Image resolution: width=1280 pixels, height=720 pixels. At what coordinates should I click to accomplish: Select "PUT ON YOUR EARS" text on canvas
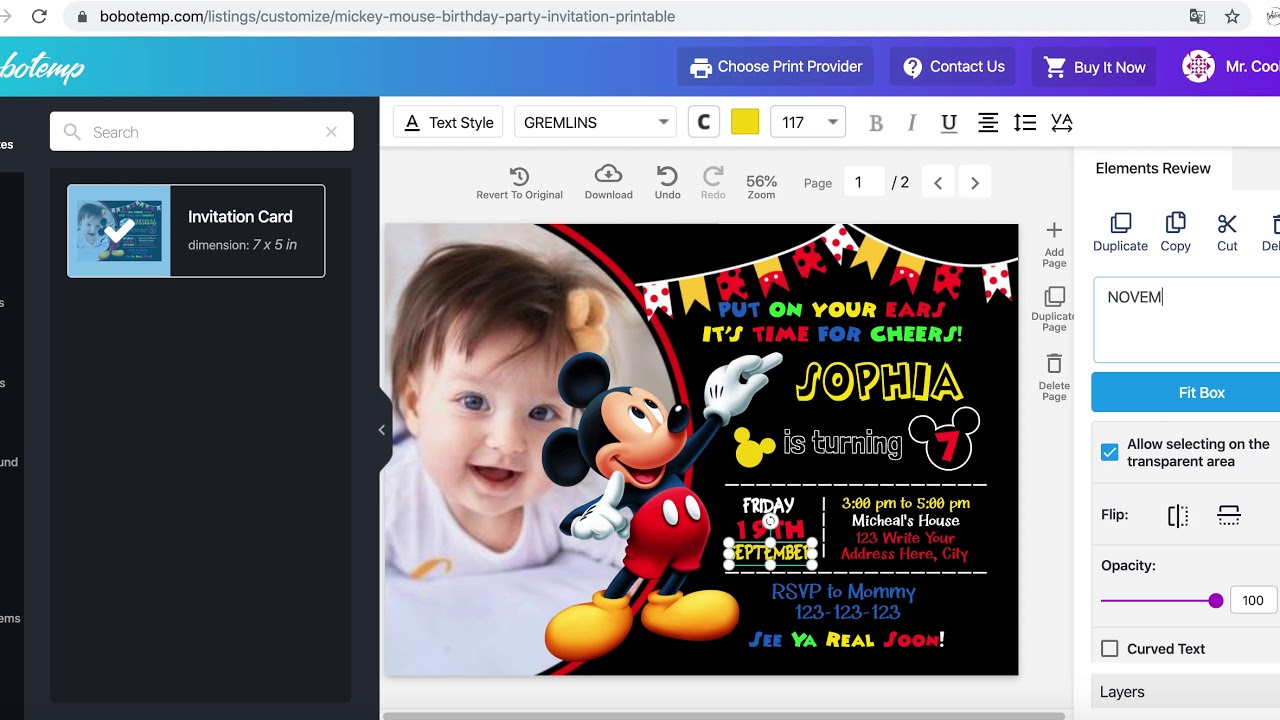(831, 309)
